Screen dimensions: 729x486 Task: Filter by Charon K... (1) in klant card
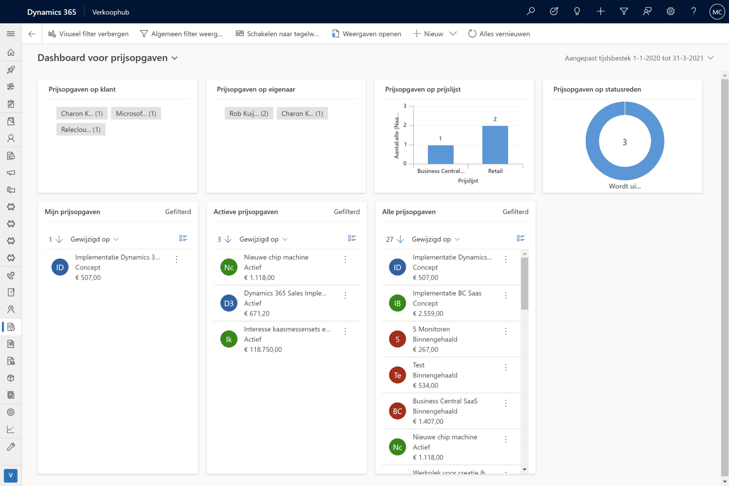point(82,113)
